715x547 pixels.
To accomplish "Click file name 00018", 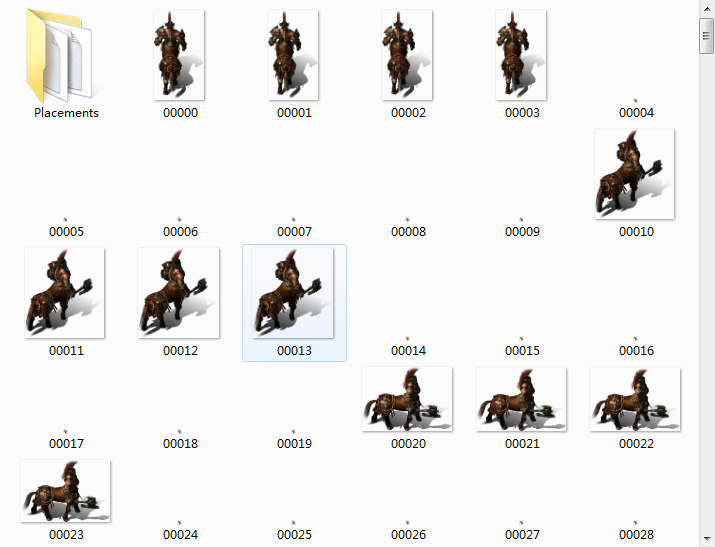I will pos(181,444).
